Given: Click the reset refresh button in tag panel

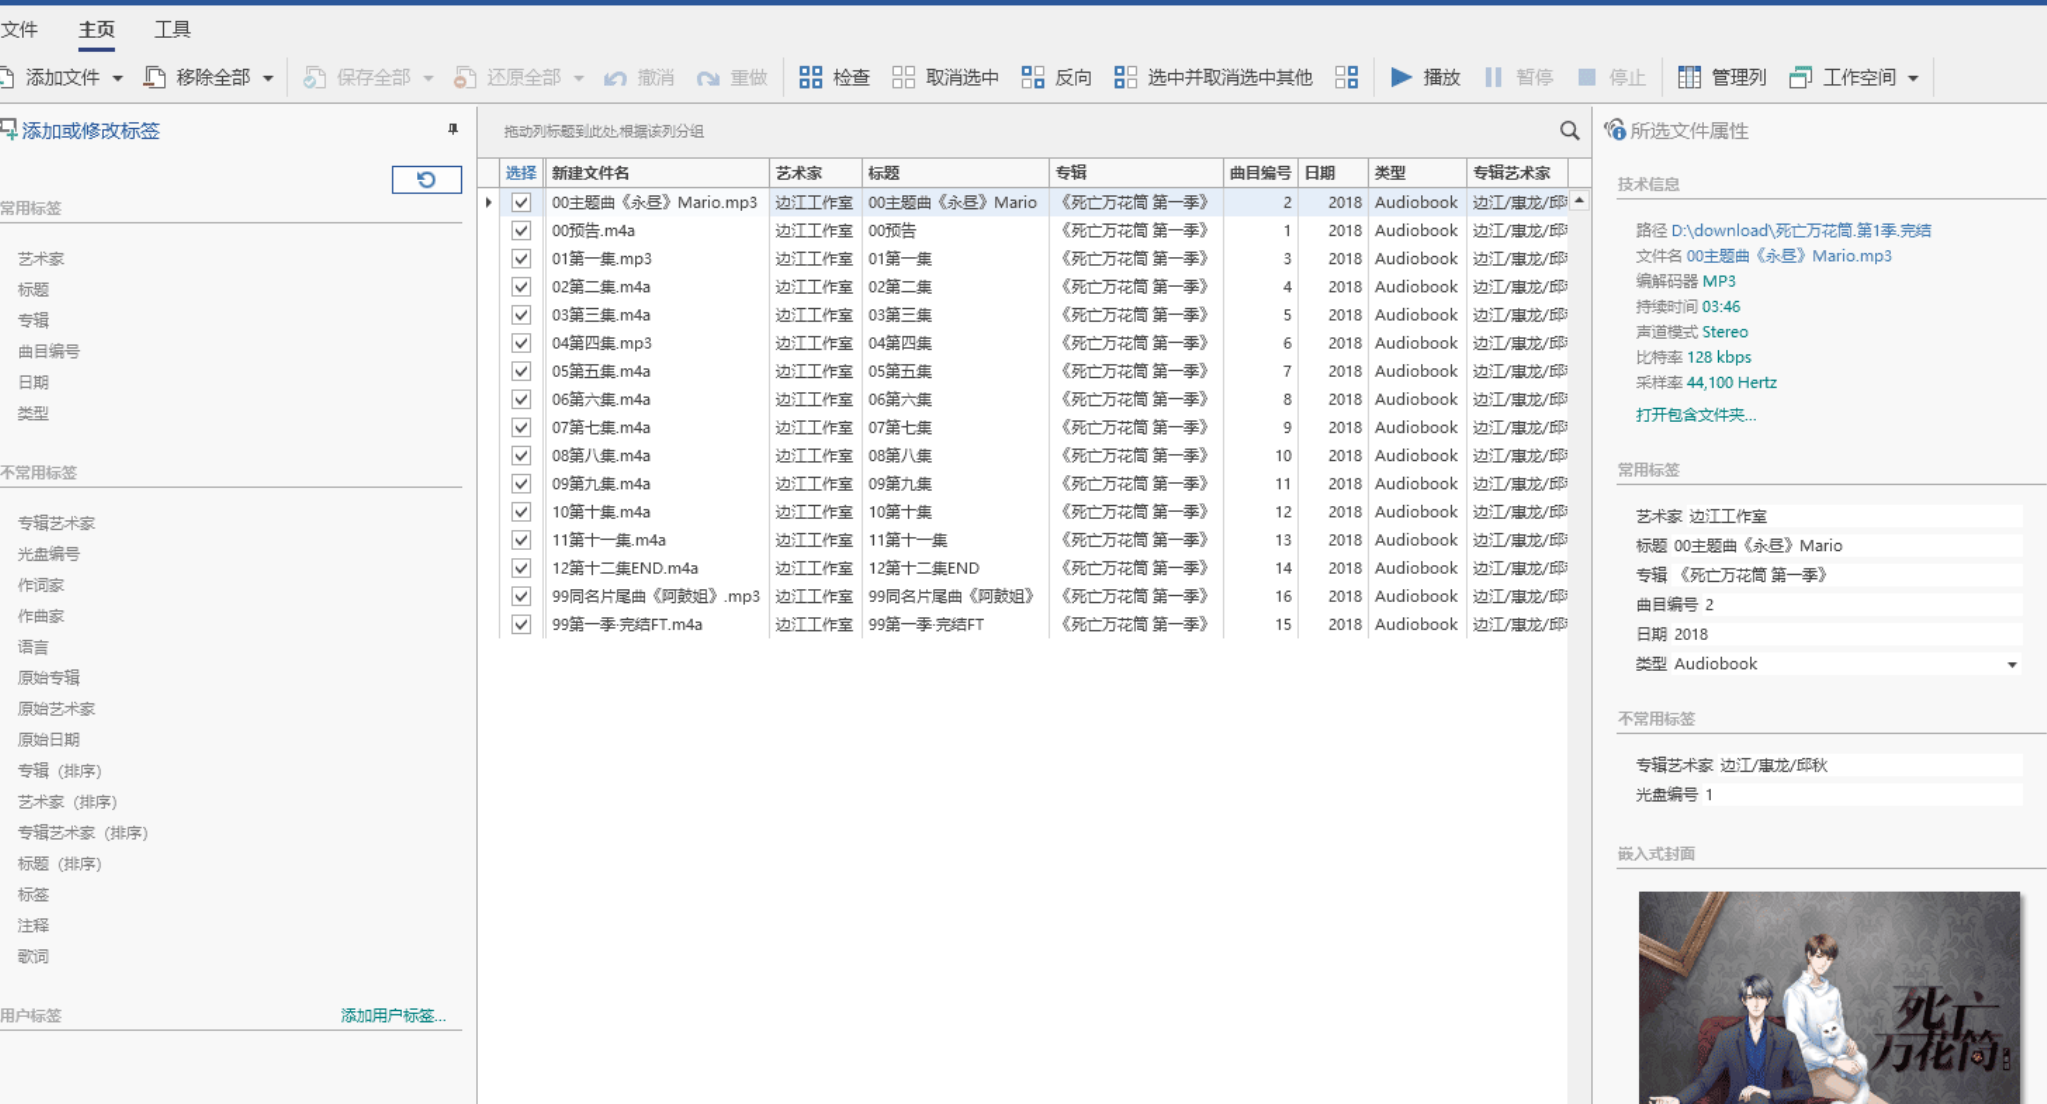Looking at the screenshot, I should 427,179.
